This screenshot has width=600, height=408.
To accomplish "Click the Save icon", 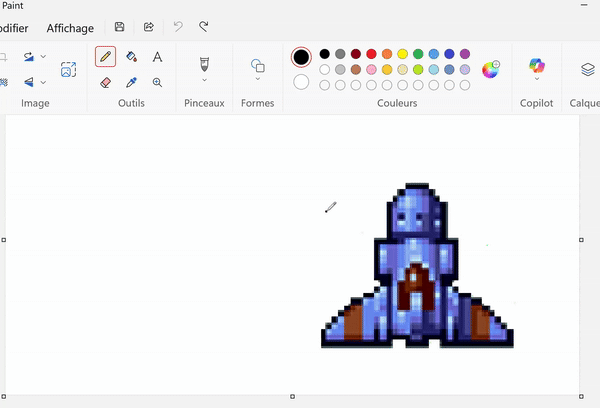I will [120, 27].
